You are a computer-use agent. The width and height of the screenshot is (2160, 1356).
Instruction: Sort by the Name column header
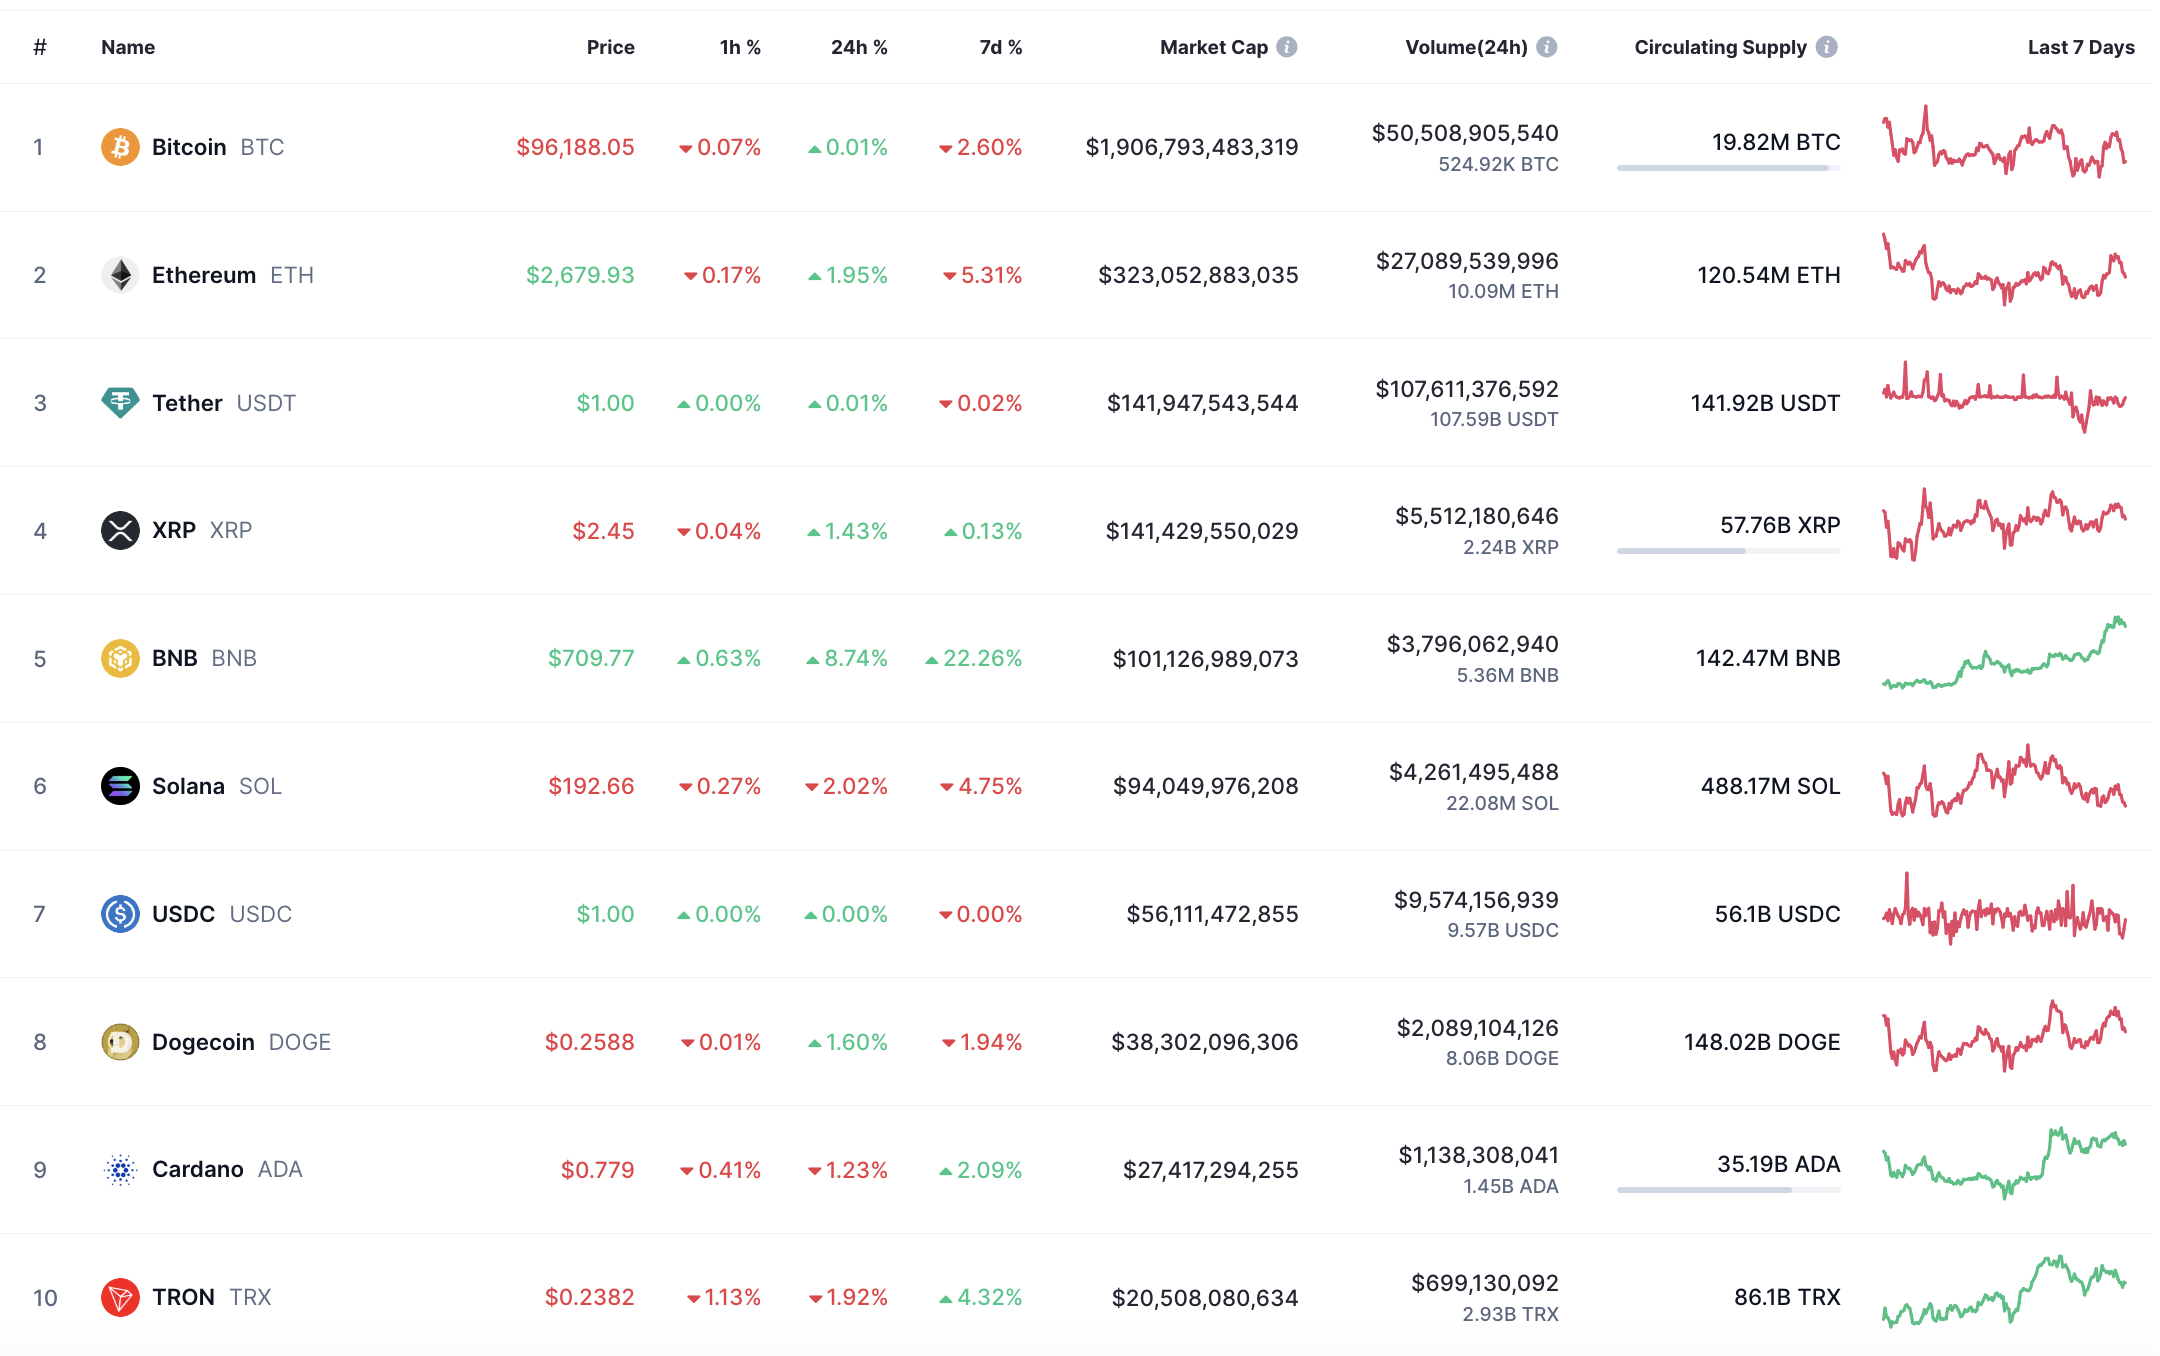pos(128,47)
